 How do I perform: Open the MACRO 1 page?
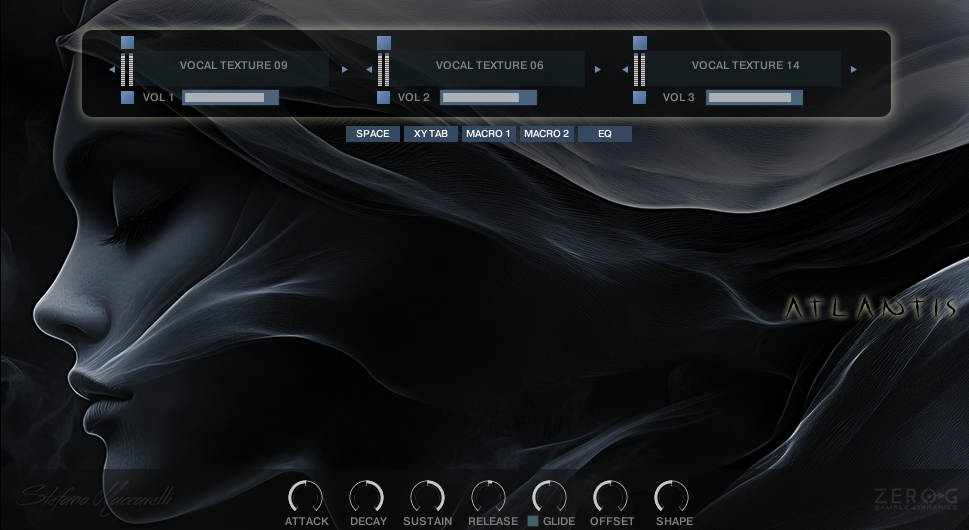(x=488, y=134)
